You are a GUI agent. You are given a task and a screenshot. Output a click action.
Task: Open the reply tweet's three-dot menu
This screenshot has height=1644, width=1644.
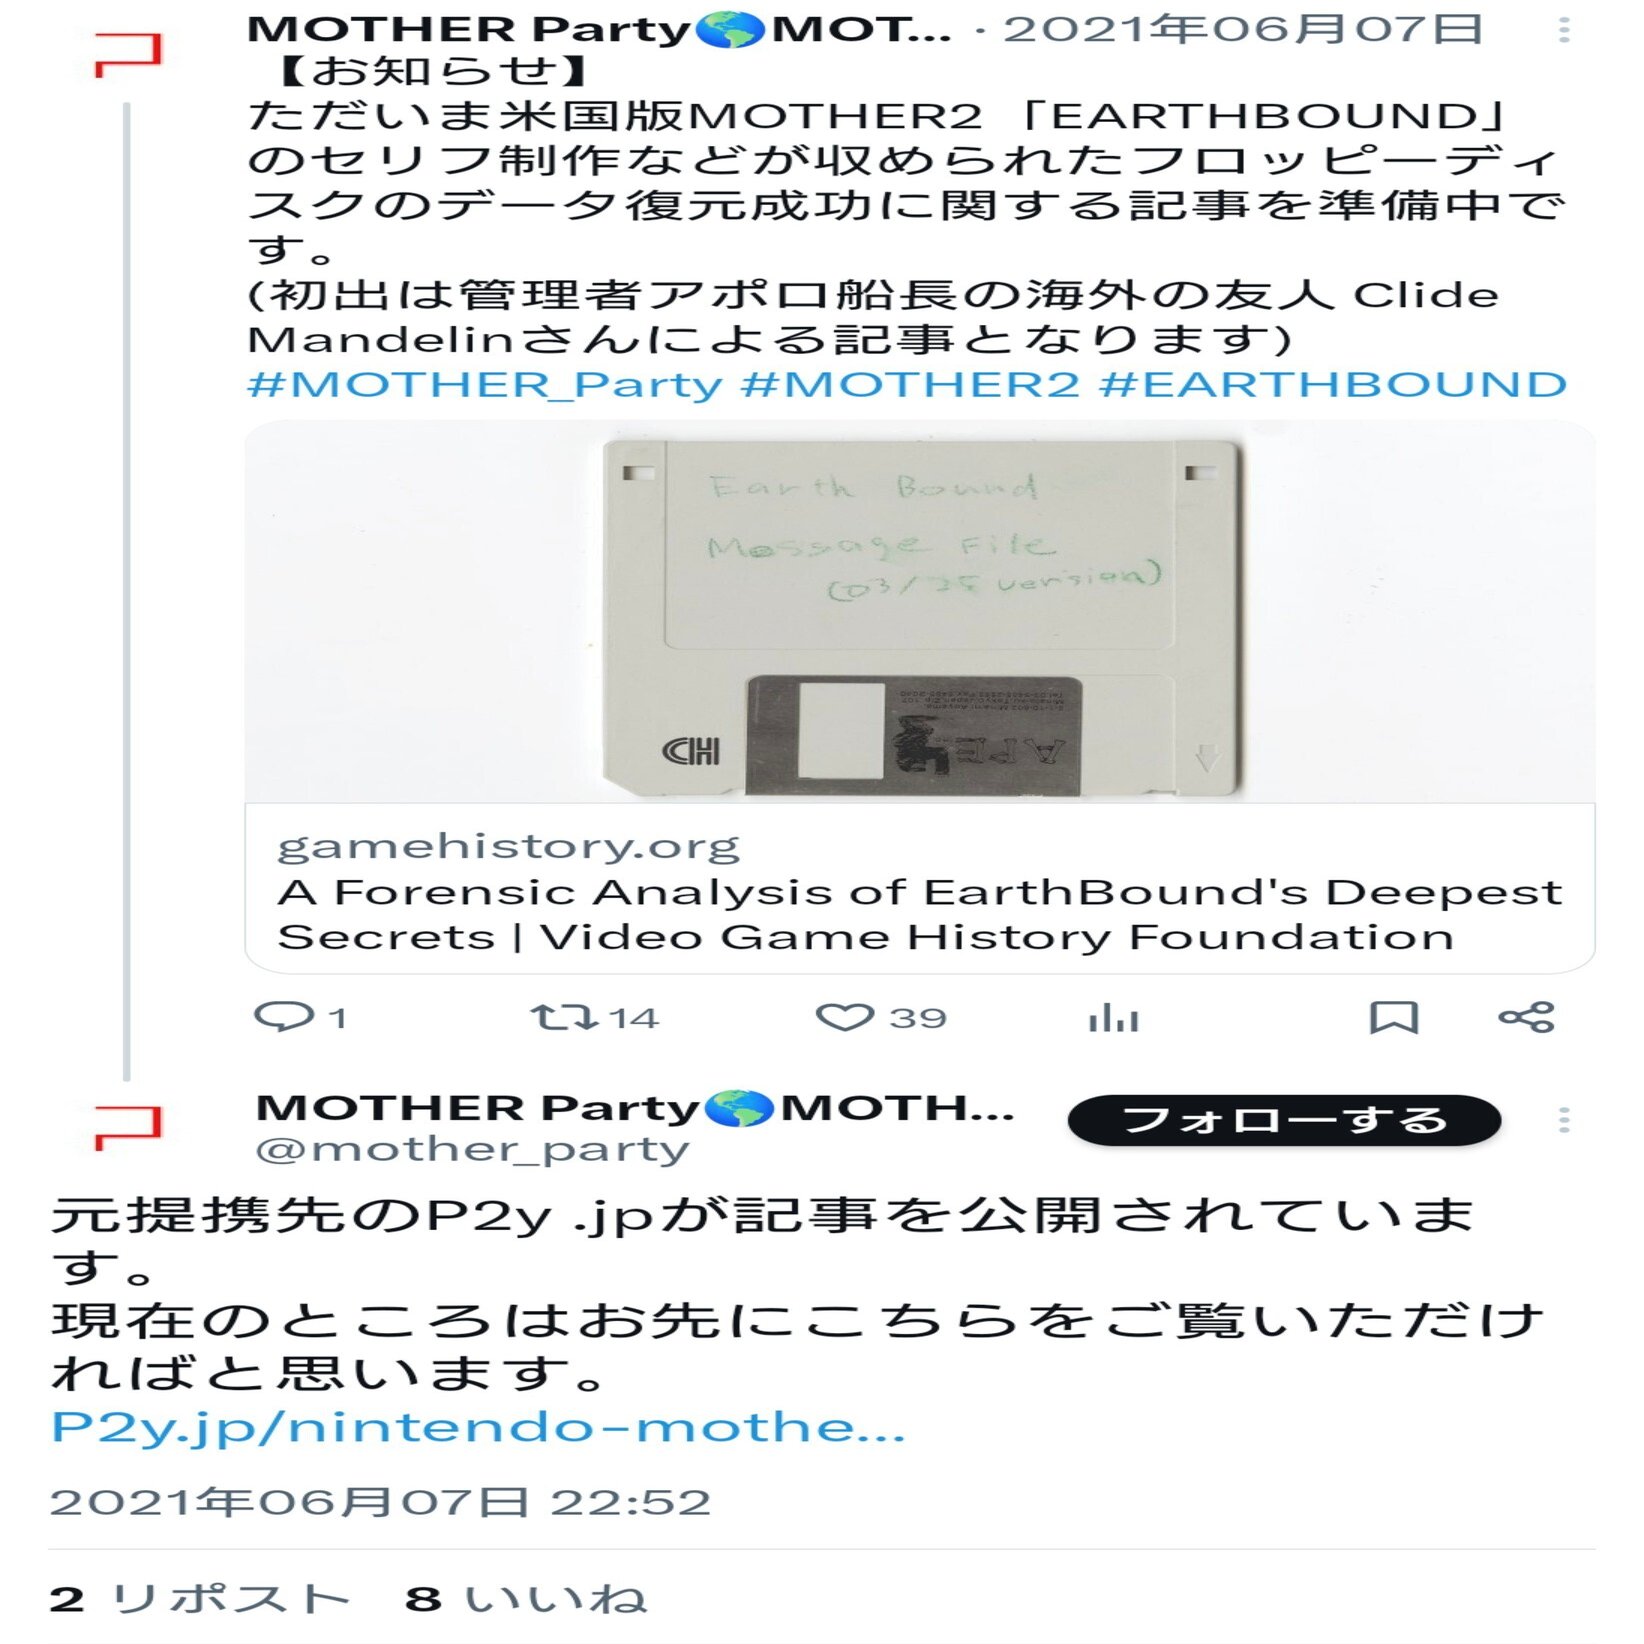click(1564, 1120)
